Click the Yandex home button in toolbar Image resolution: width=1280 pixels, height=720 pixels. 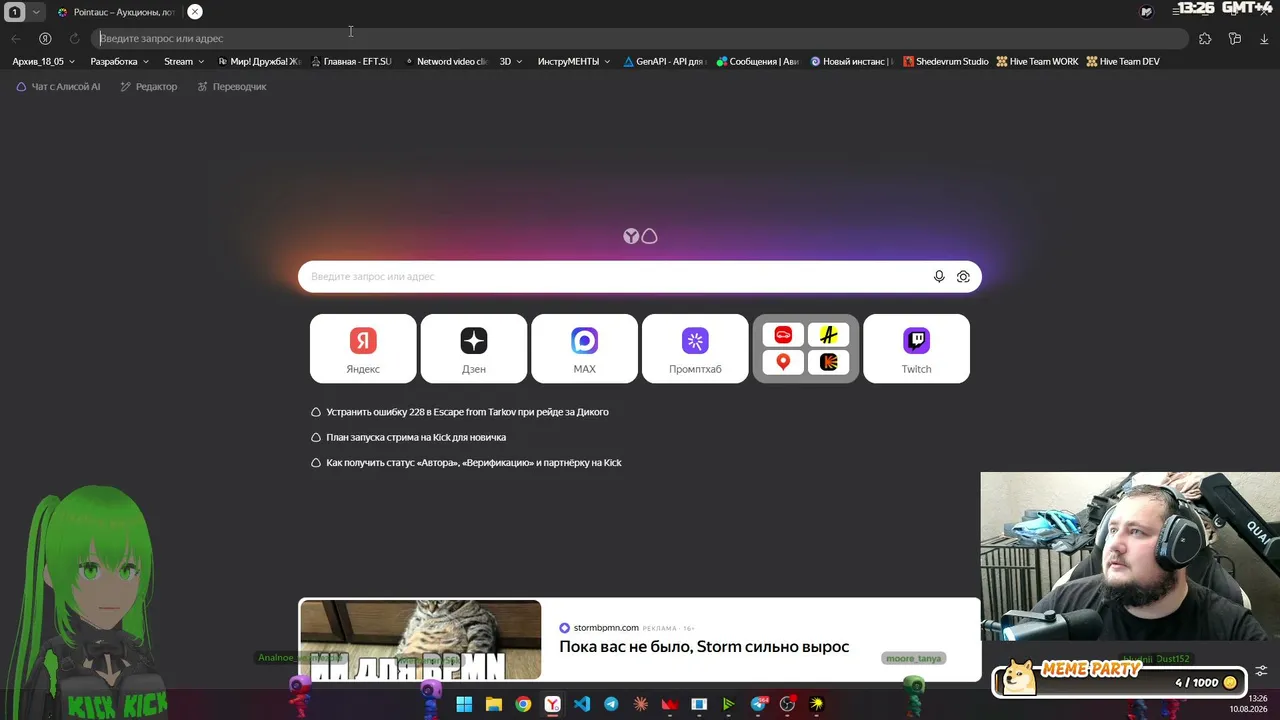[45, 39]
